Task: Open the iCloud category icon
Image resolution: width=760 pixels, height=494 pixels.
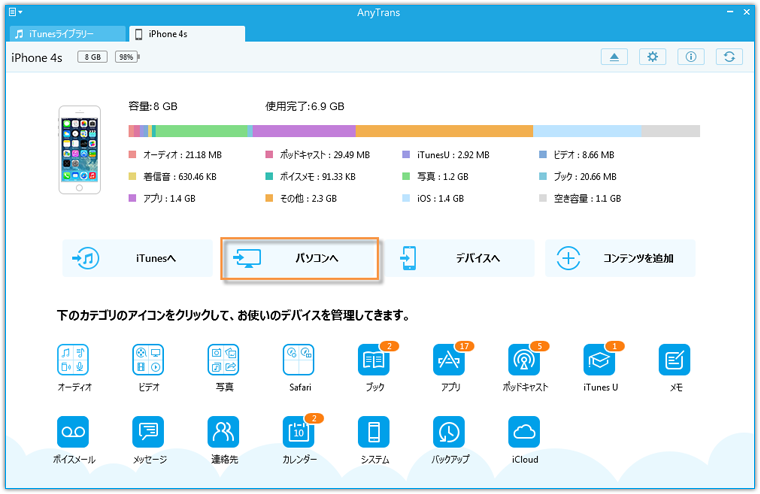Action: 524,432
